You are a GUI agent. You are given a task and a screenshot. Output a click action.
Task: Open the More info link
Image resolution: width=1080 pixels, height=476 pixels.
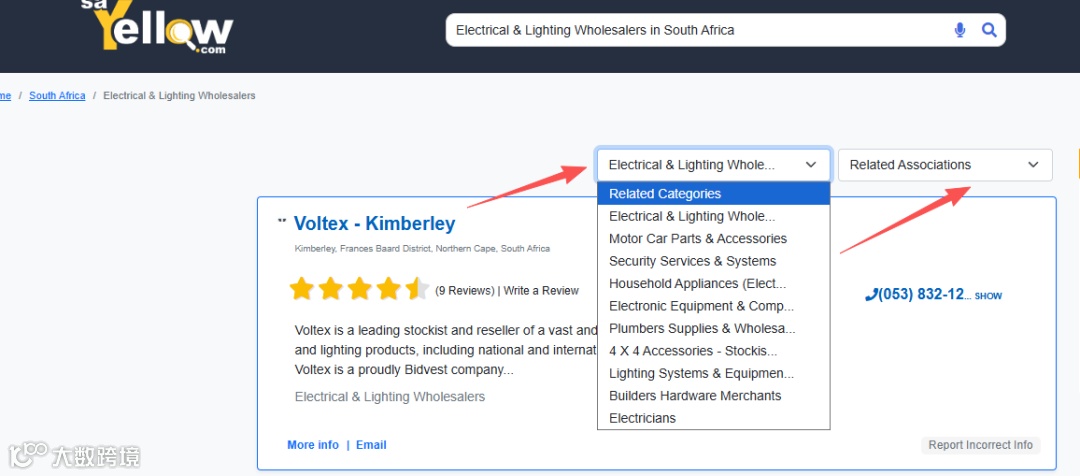click(x=313, y=445)
